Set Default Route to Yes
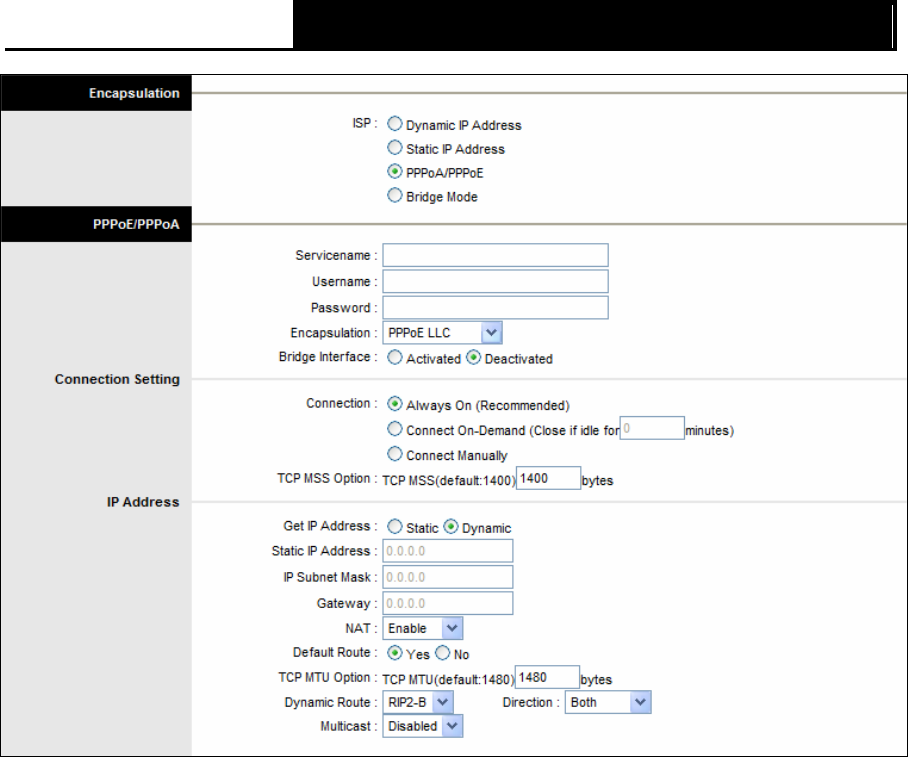The width and height of the screenshot is (908, 757). pos(394,653)
